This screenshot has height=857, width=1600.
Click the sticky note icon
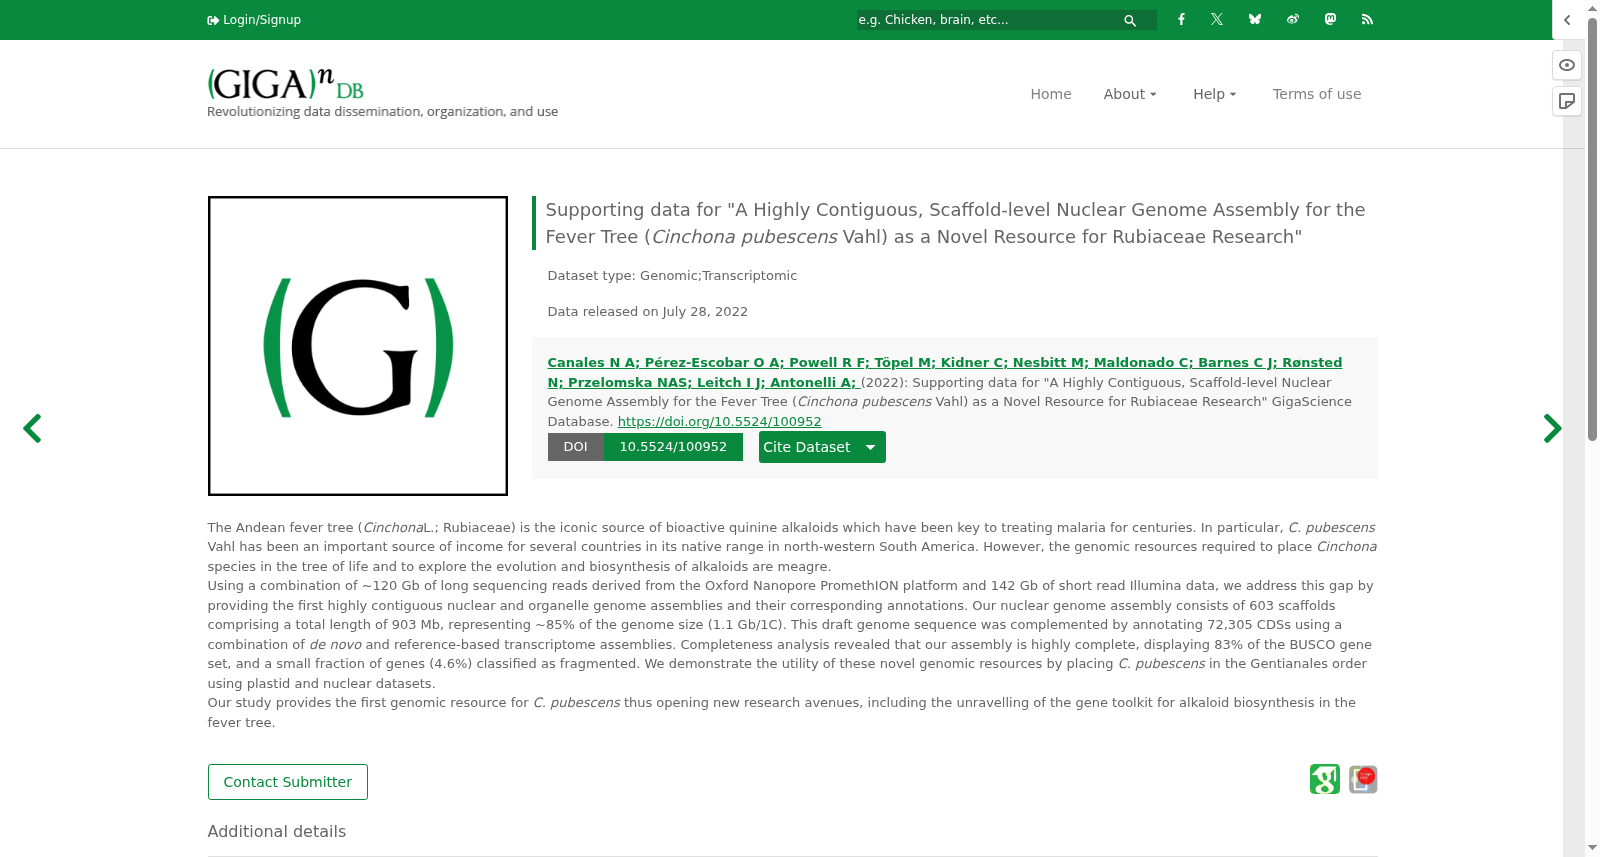point(1567,101)
